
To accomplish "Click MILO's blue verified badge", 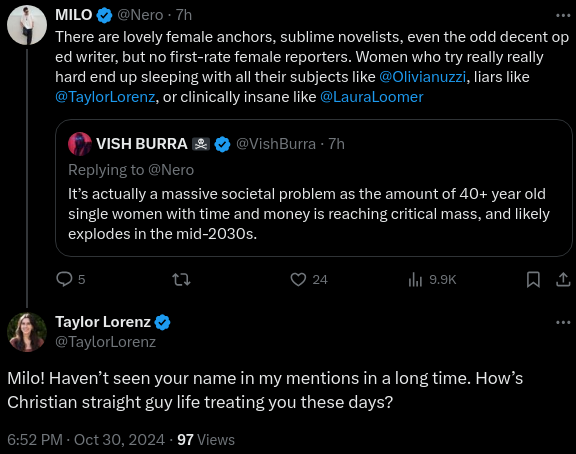I will point(105,15).
